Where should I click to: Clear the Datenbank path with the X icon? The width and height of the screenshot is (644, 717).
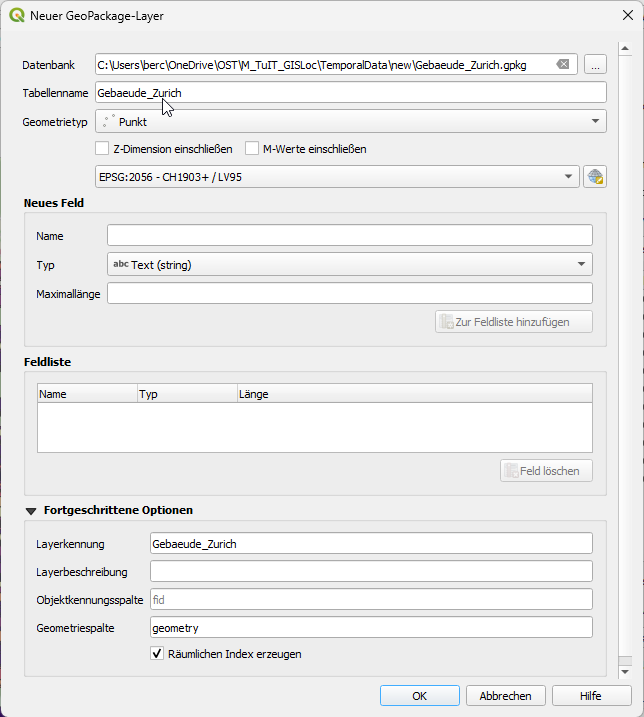point(563,64)
